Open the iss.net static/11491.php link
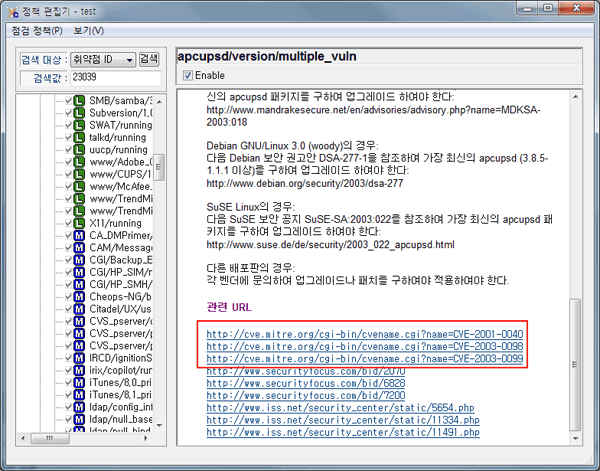600x471 pixels. [x=343, y=432]
